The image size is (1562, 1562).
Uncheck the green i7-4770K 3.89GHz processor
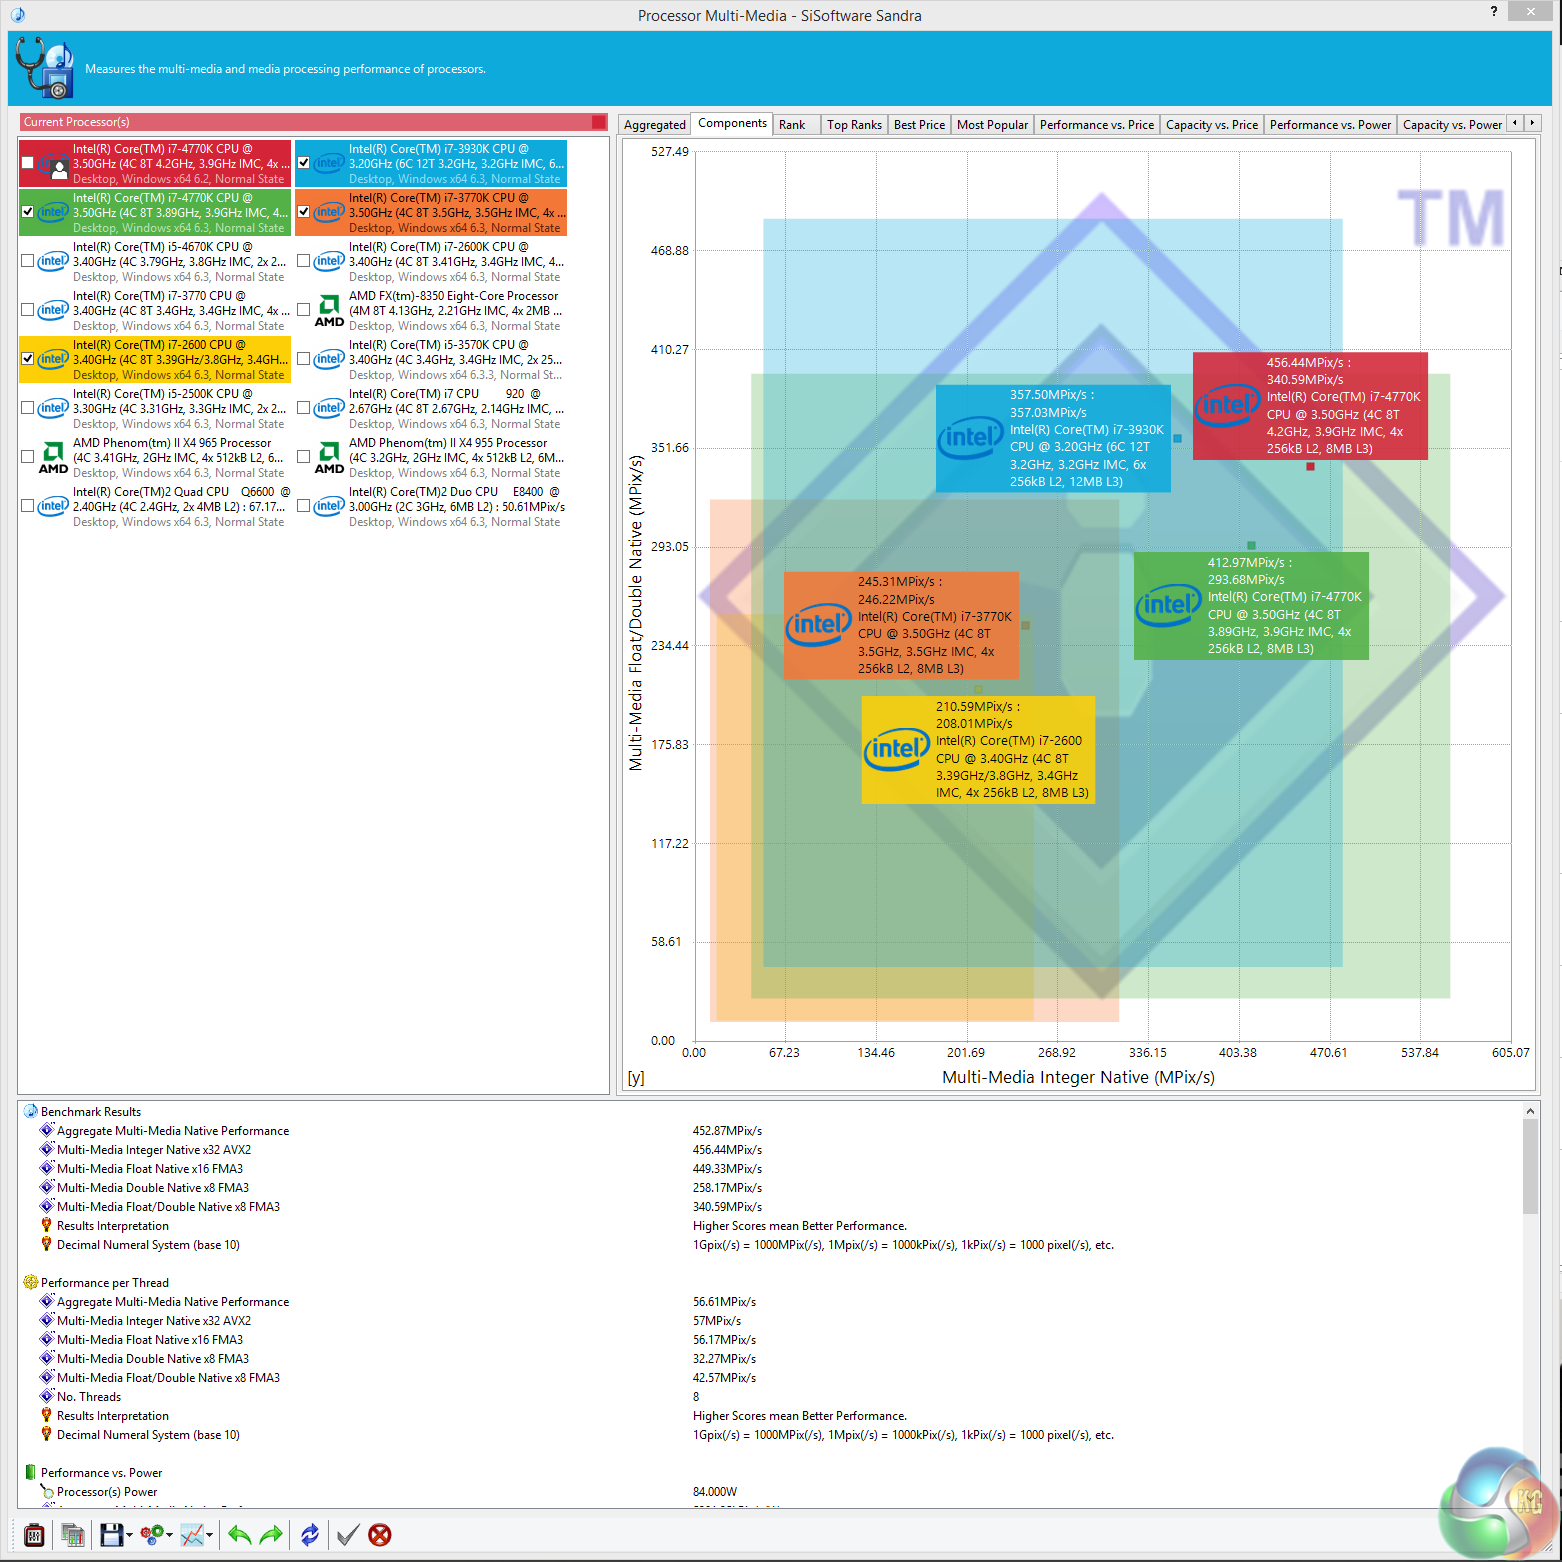click(x=27, y=212)
